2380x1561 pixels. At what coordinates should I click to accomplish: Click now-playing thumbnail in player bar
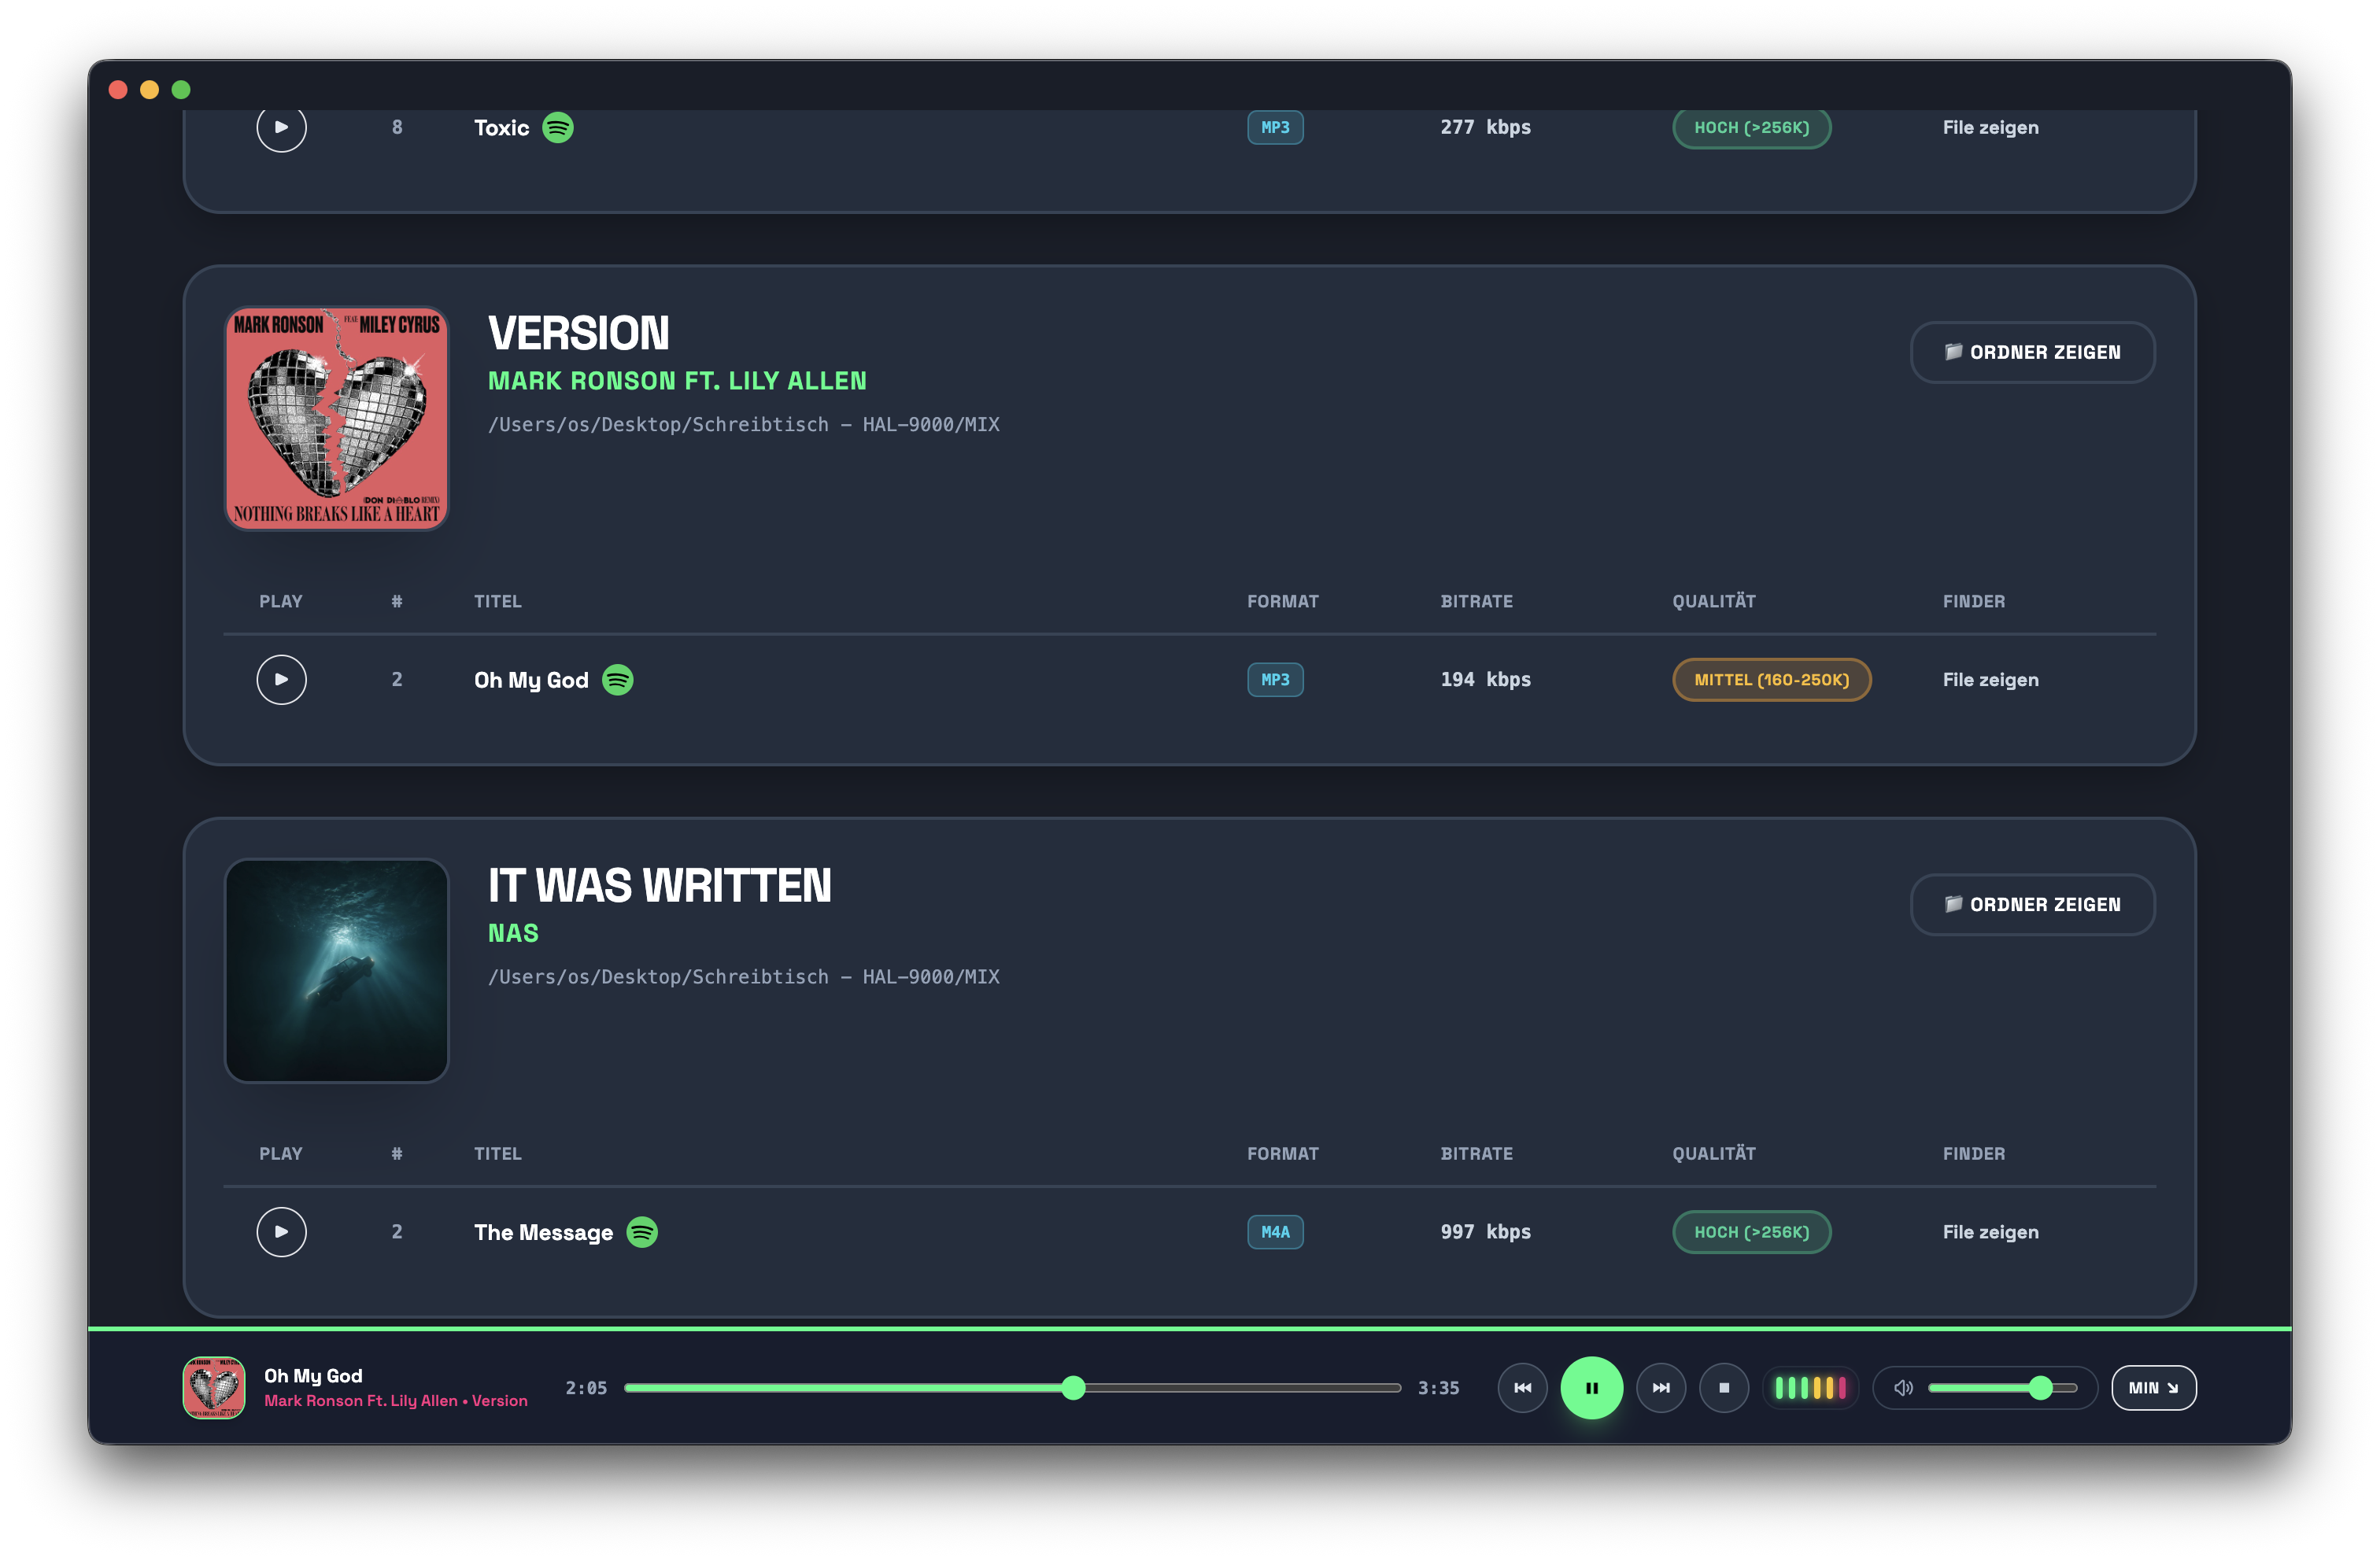coord(214,1388)
